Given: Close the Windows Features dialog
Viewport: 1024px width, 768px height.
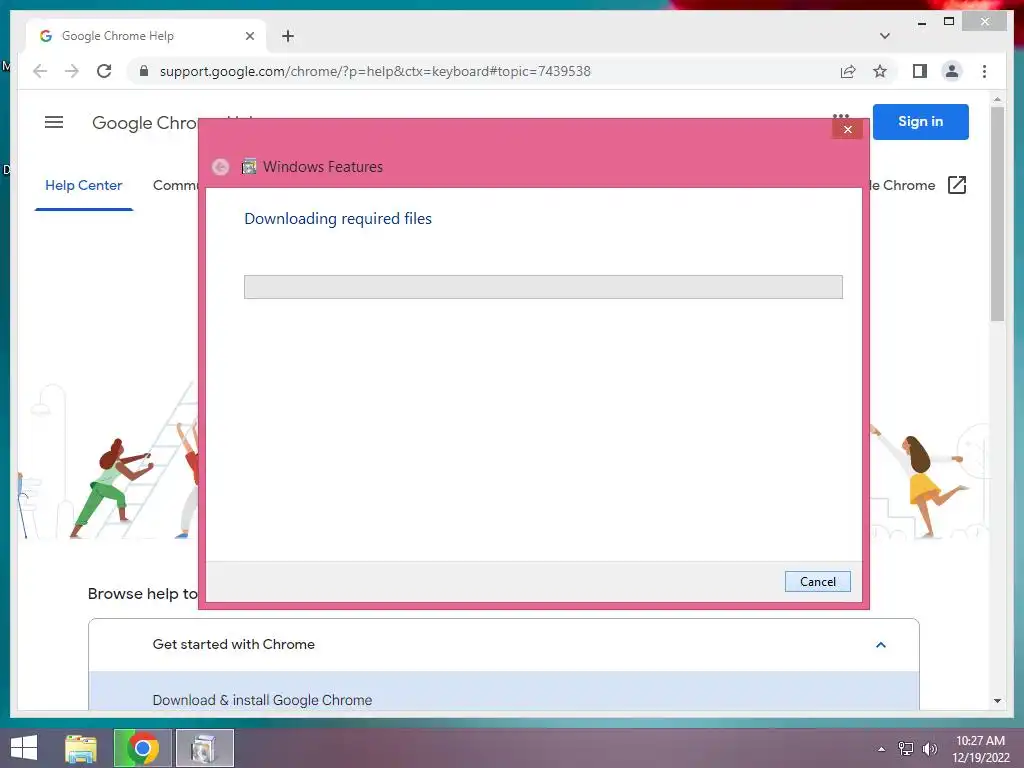Looking at the screenshot, I should click(x=847, y=129).
